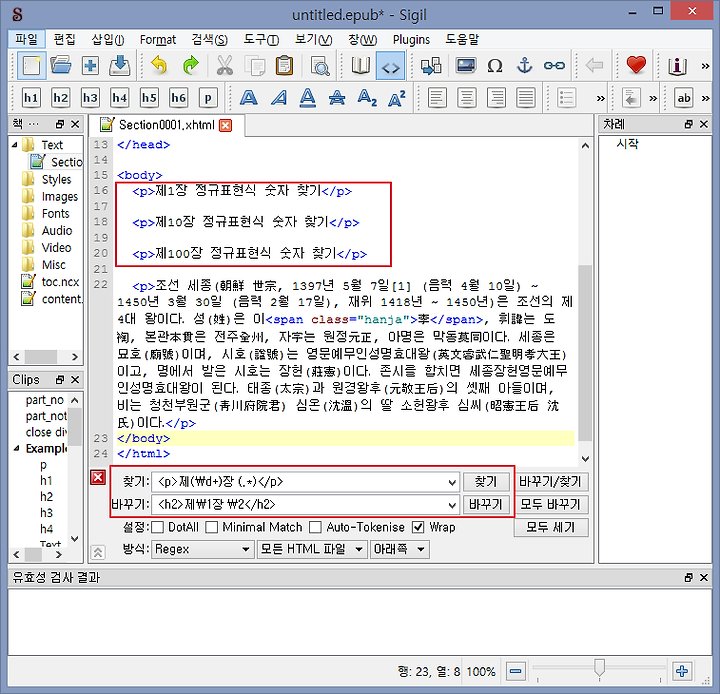Align text center icon
Viewport: 720px width, 694px height.
click(x=467, y=98)
